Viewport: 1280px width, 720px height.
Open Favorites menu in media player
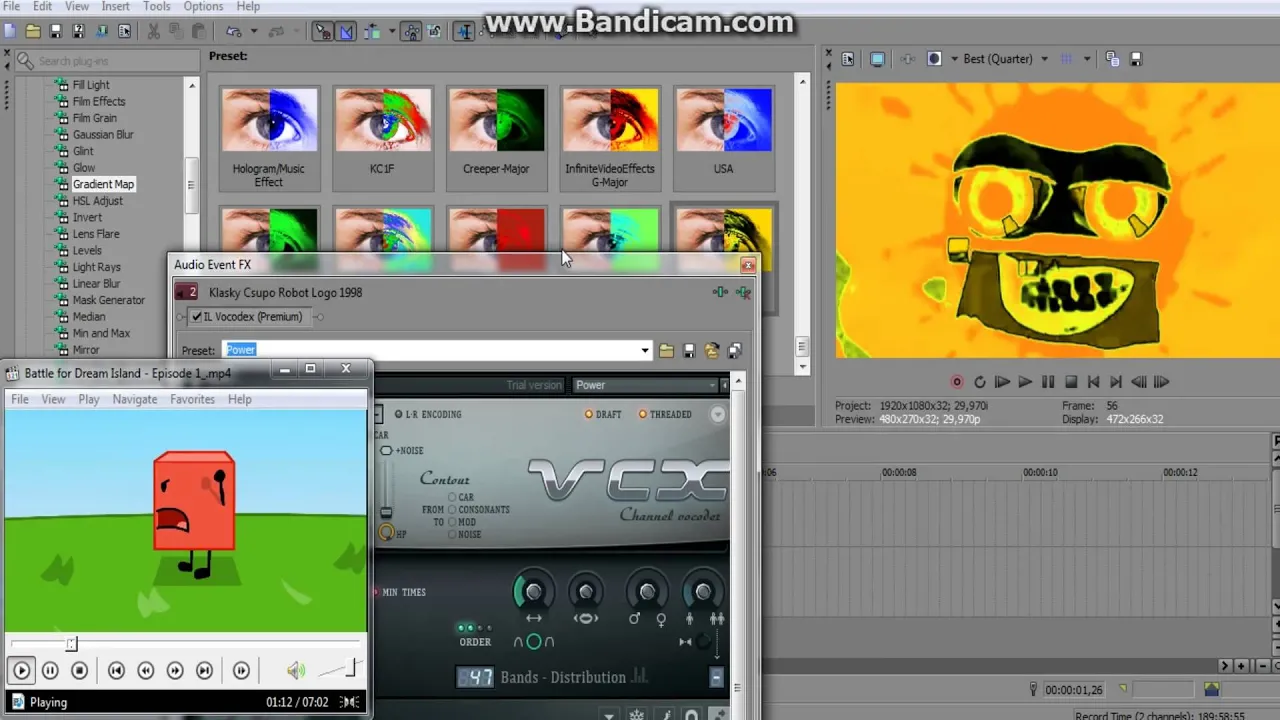(192, 399)
